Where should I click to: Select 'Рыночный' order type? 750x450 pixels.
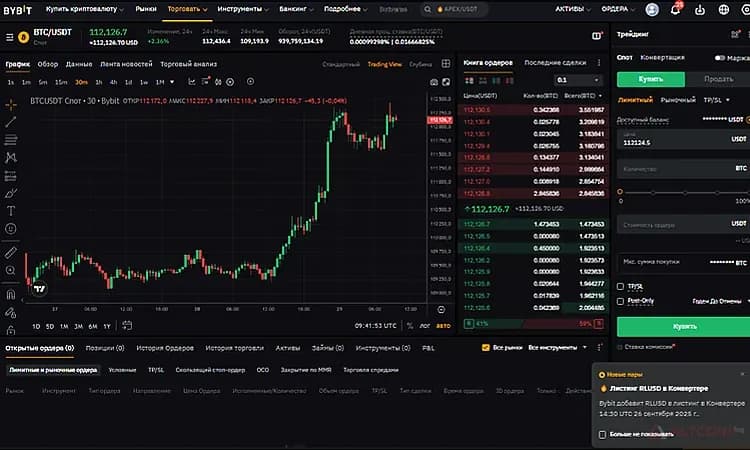click(678, 100)
